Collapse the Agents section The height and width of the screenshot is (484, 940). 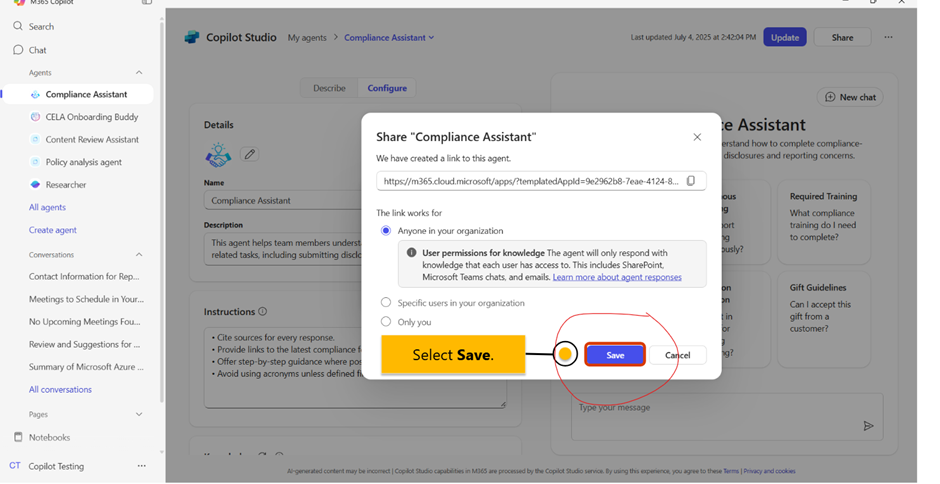pyautogui.click(x=139, y=73)
